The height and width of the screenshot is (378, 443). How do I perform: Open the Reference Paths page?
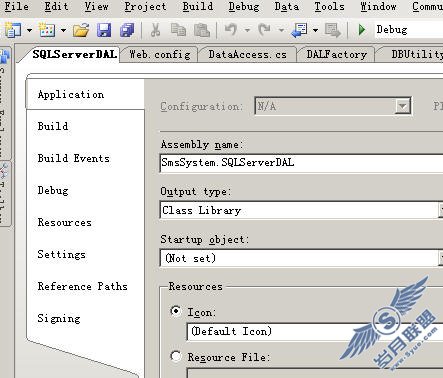(x=82, y=286)
